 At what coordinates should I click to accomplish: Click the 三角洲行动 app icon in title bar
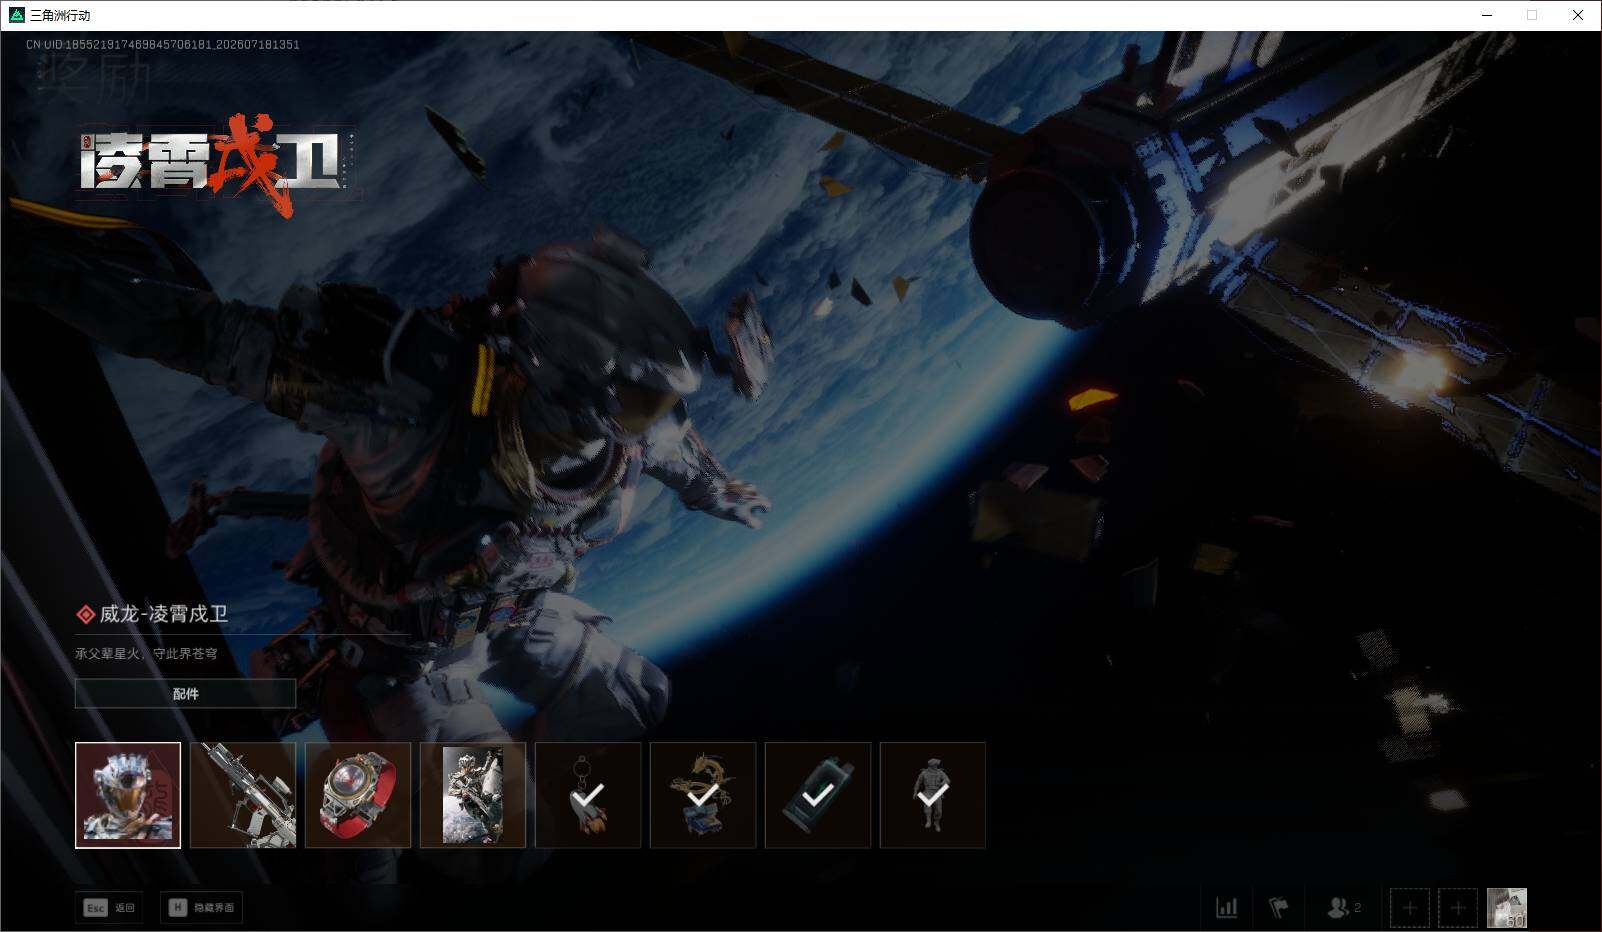16,15
